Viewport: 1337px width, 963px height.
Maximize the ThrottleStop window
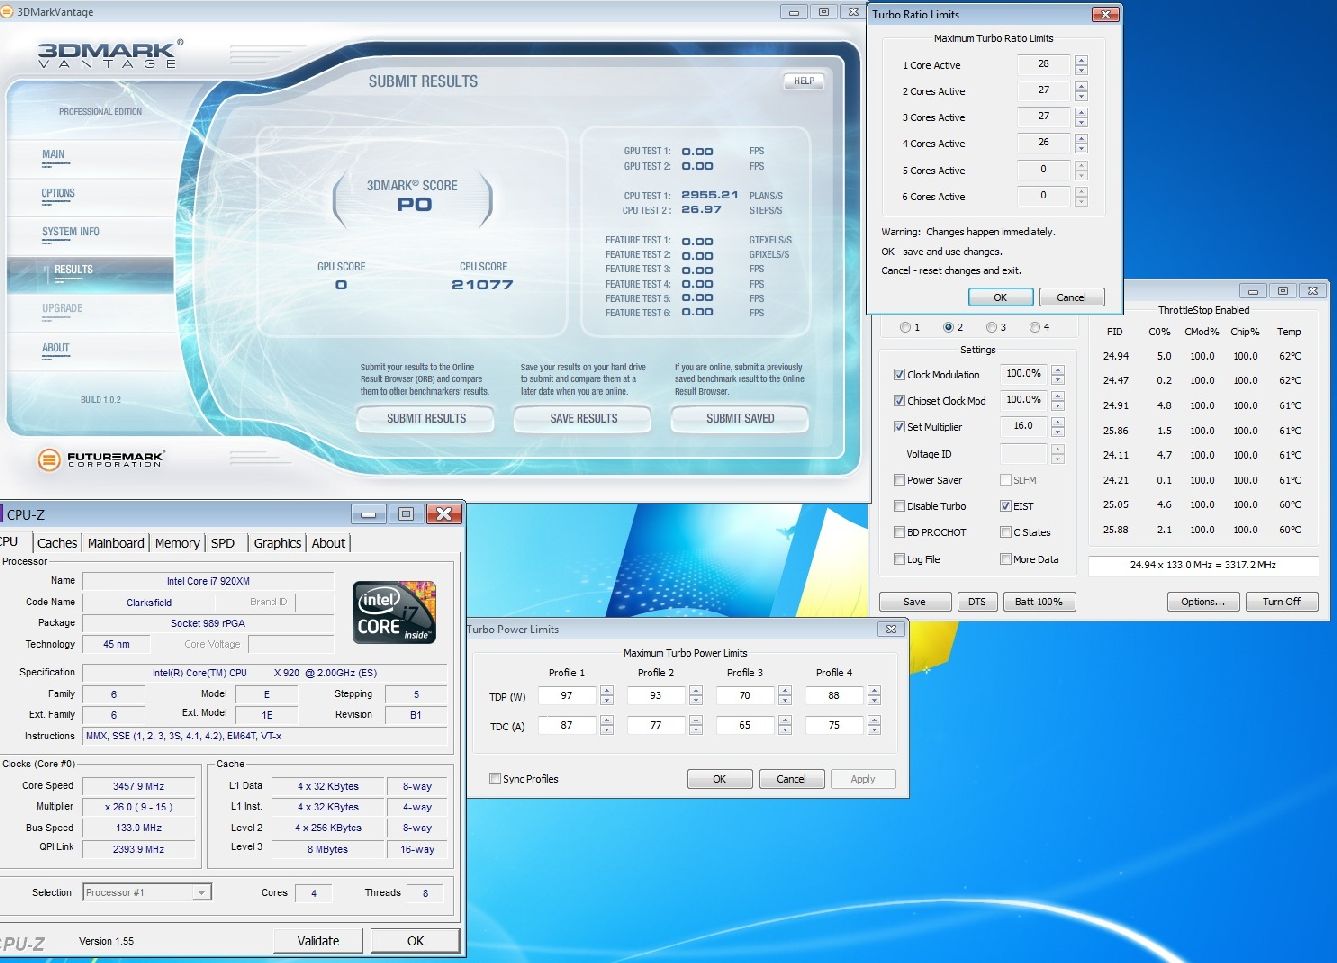1282,291
